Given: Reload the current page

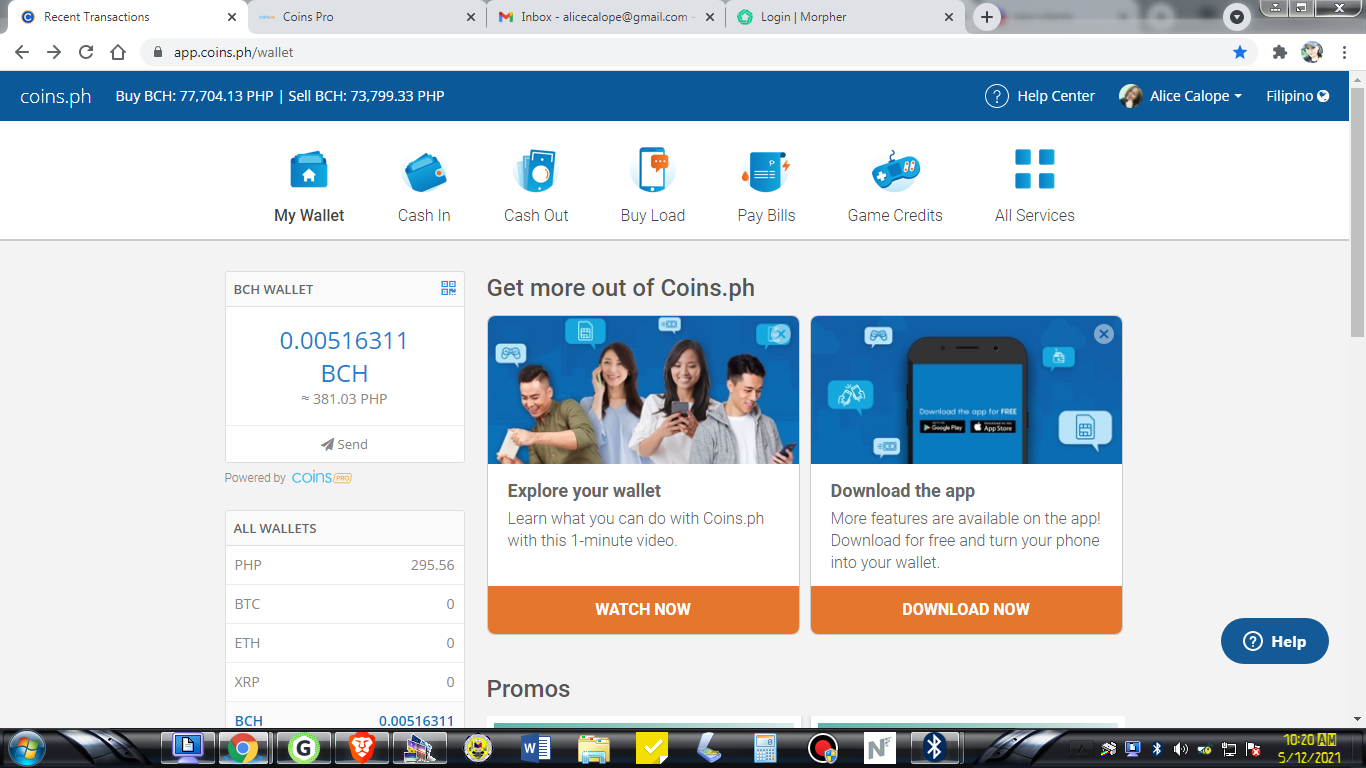Looking at the screenshot, I should 86,52.
